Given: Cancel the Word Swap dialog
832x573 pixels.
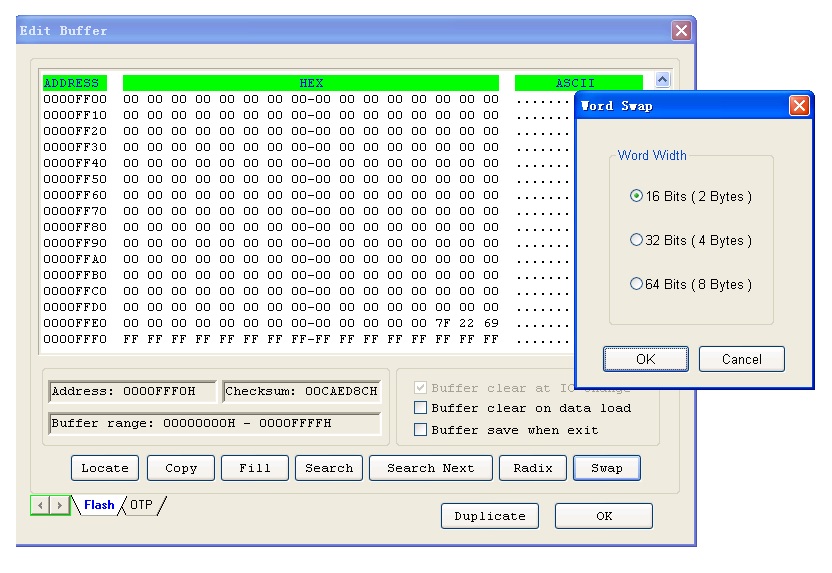Looking at the screenshot, I should tap(741, 359).
